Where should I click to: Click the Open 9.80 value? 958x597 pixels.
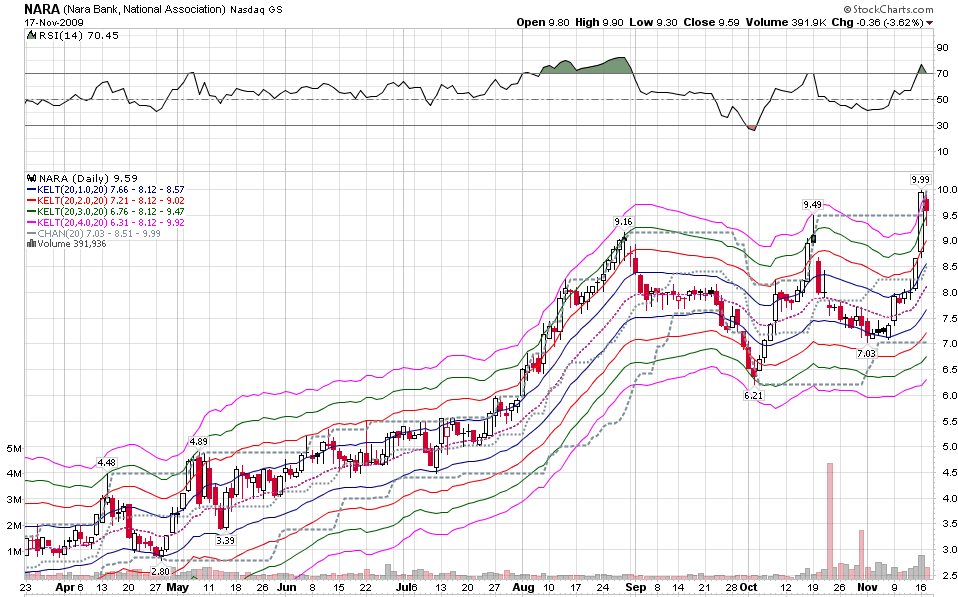point(543,22)
